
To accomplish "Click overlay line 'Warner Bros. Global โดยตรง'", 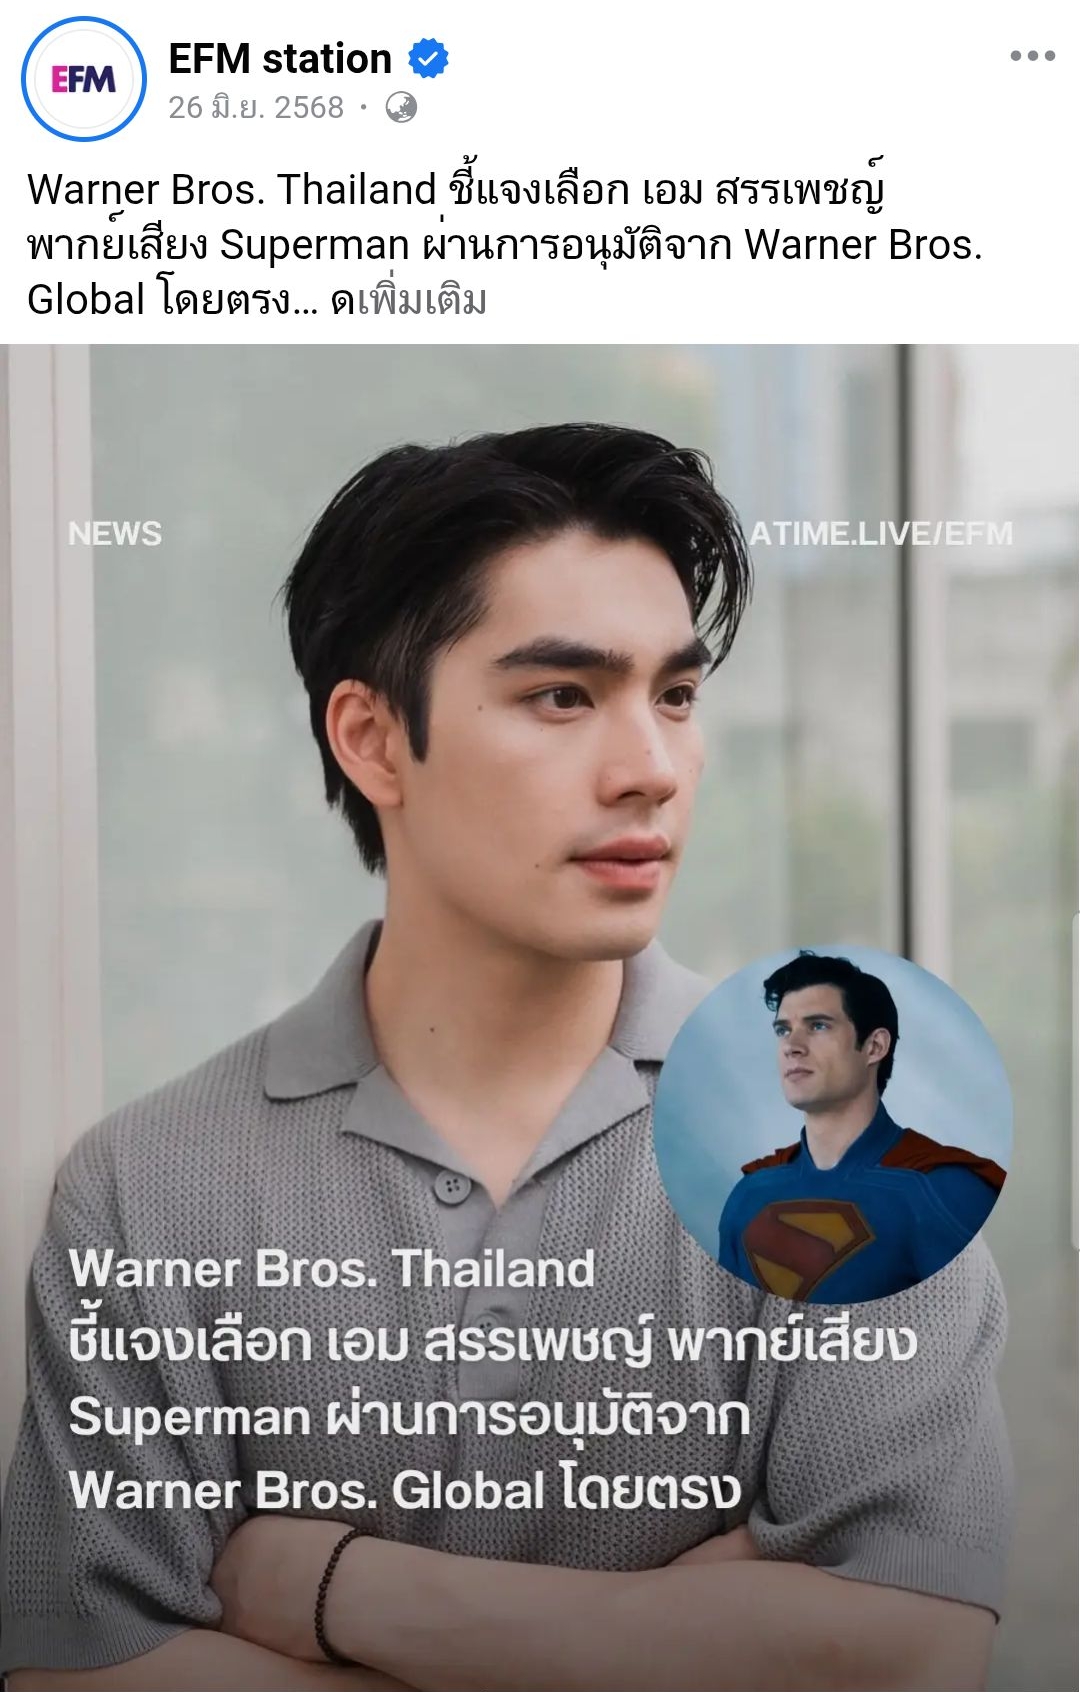I will click(404, 1490).
